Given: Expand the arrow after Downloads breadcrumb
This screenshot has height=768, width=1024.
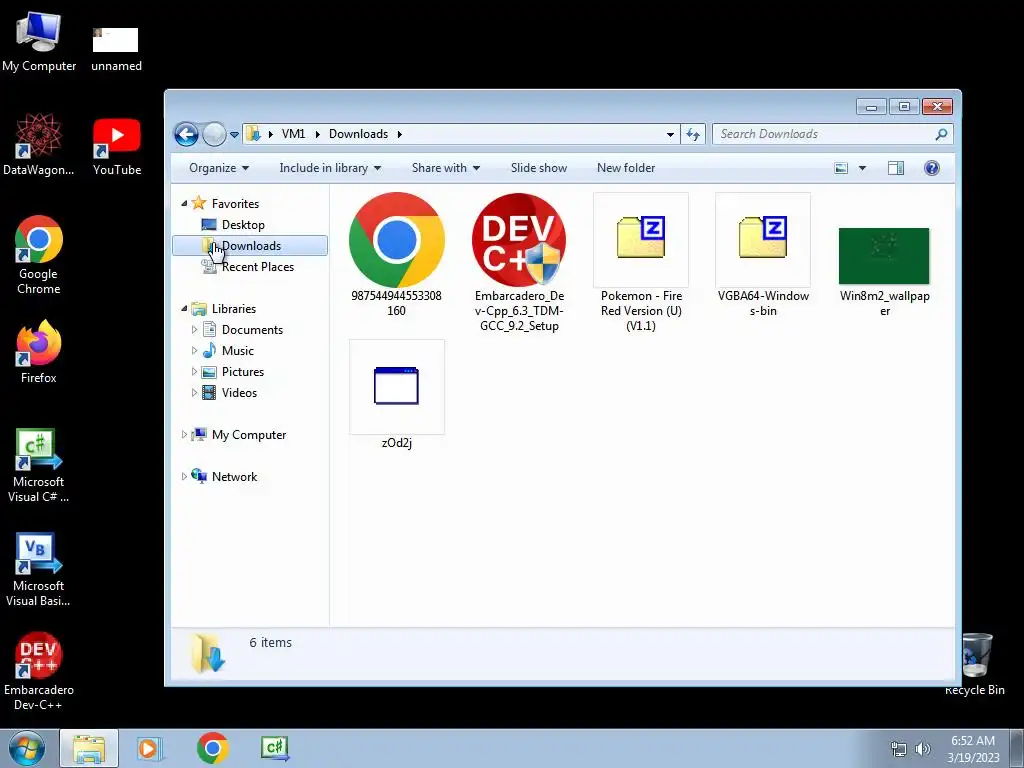Looking at the screenshot, I should [399, 135].
